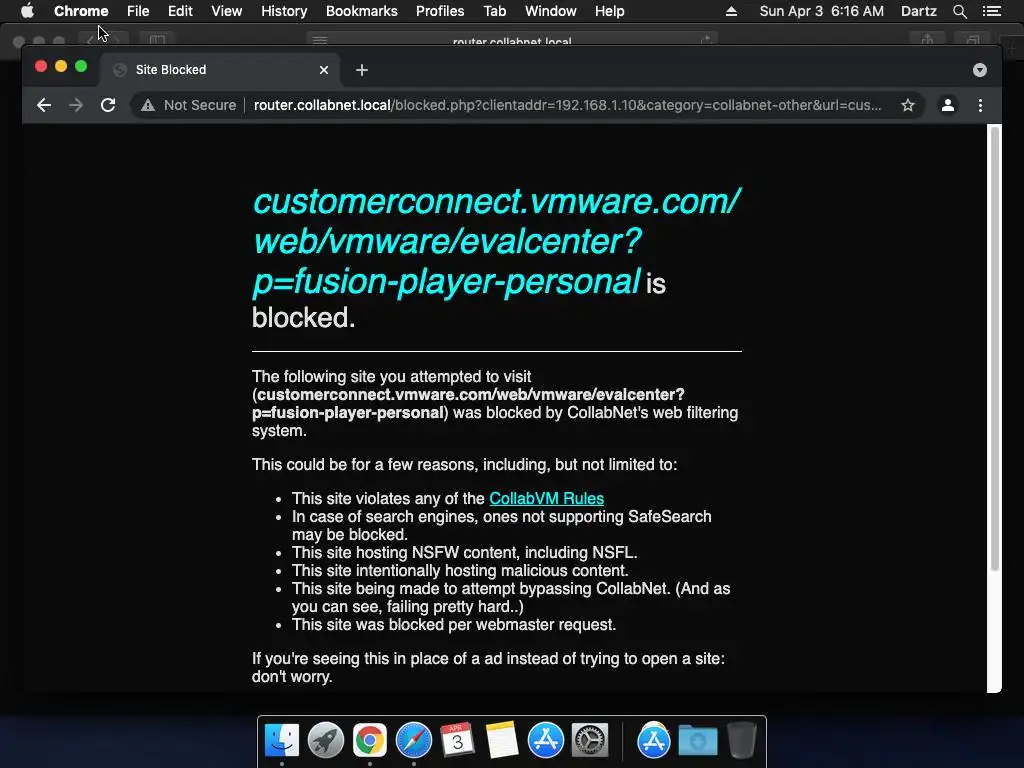
Task: Go back using Chrome's back arrow
Action: (x=44, y=105)
